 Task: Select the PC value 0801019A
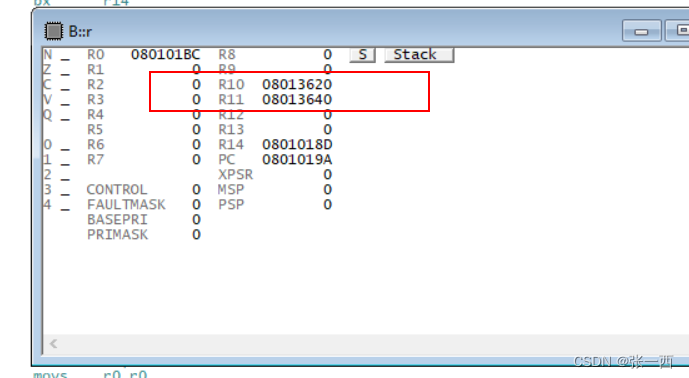point(297,160)
